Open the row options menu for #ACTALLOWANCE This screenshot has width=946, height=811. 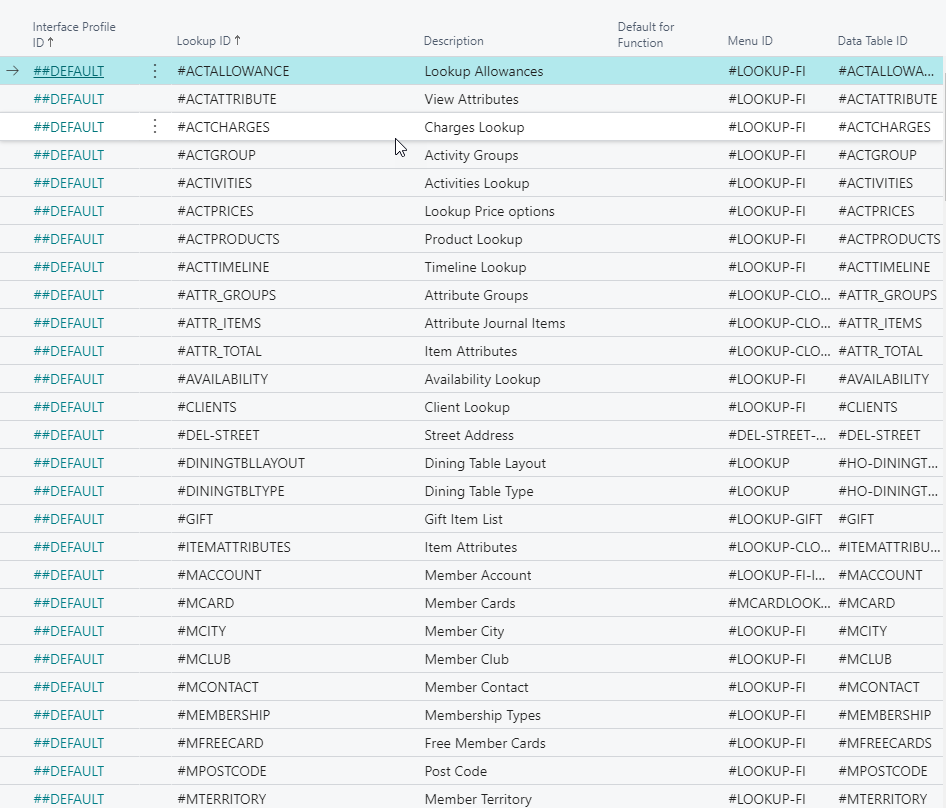(x=154, y=71)
